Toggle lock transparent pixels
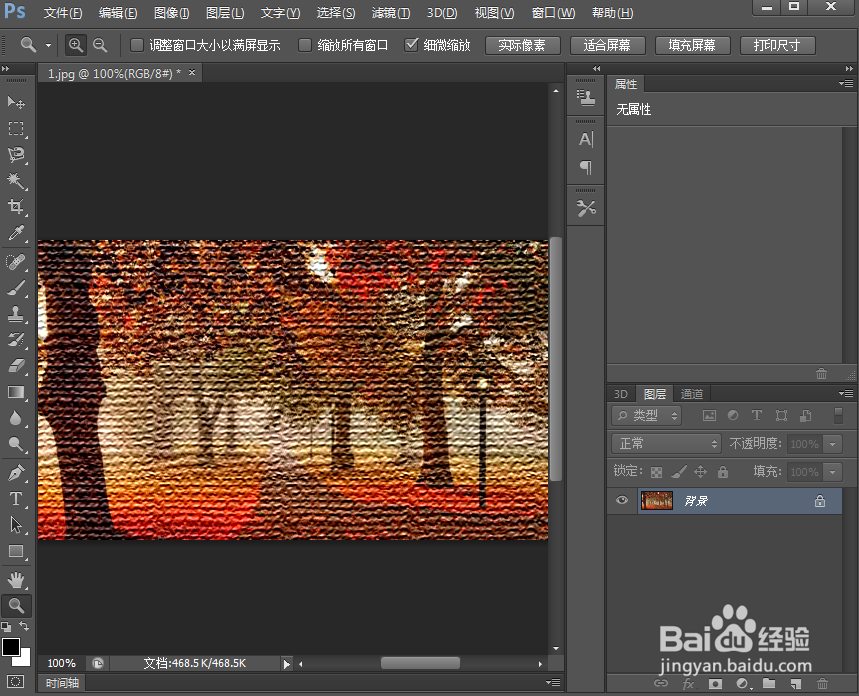This screenshot has height=696, width=859. pyautogui.click(x=656, y=472)
